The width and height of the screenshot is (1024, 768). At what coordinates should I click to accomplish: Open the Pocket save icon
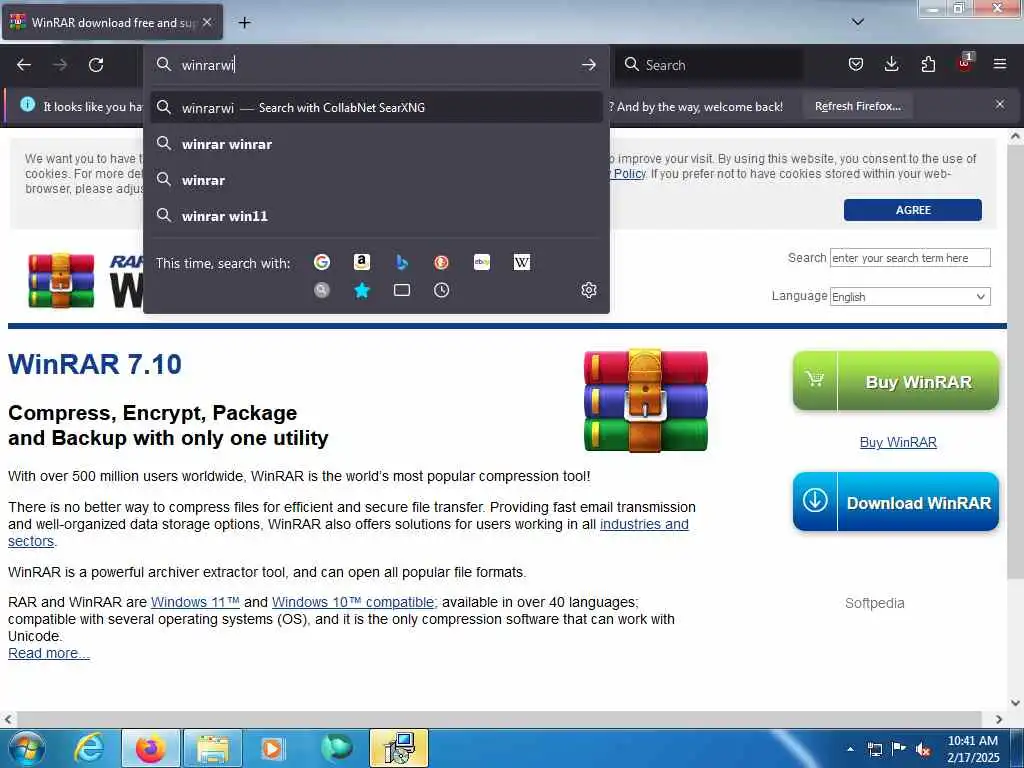(x=856, y=64)
